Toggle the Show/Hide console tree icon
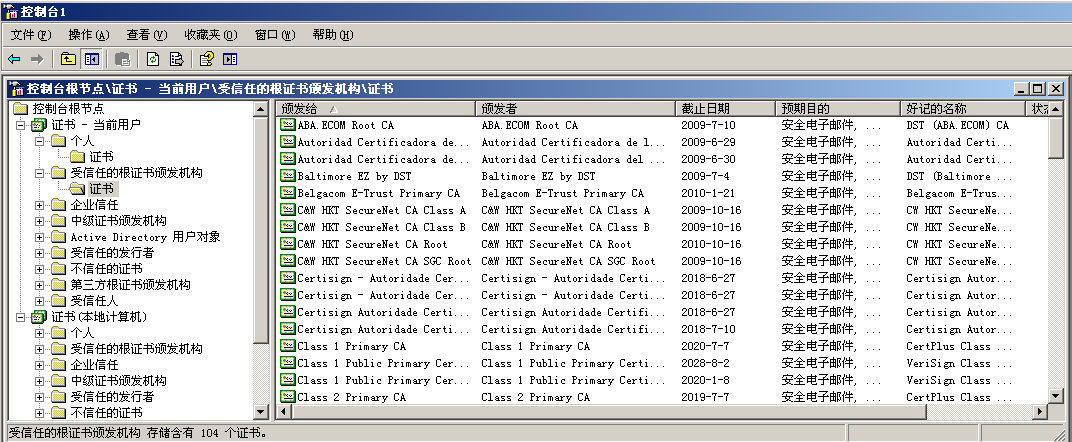The height and width of the screenshot is (442, 1072). click(92, 59)
